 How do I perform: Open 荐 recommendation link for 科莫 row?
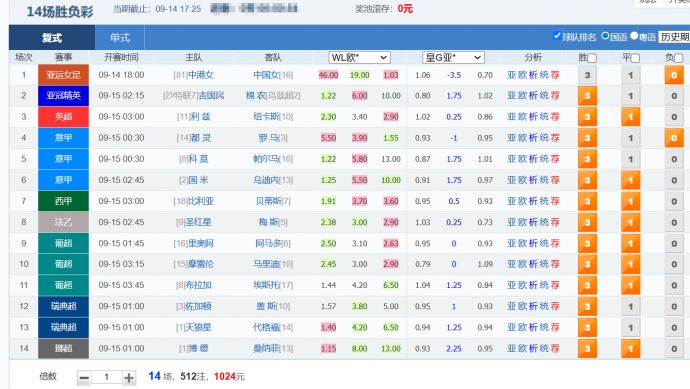pyautogui.click(x=555, y=159)
